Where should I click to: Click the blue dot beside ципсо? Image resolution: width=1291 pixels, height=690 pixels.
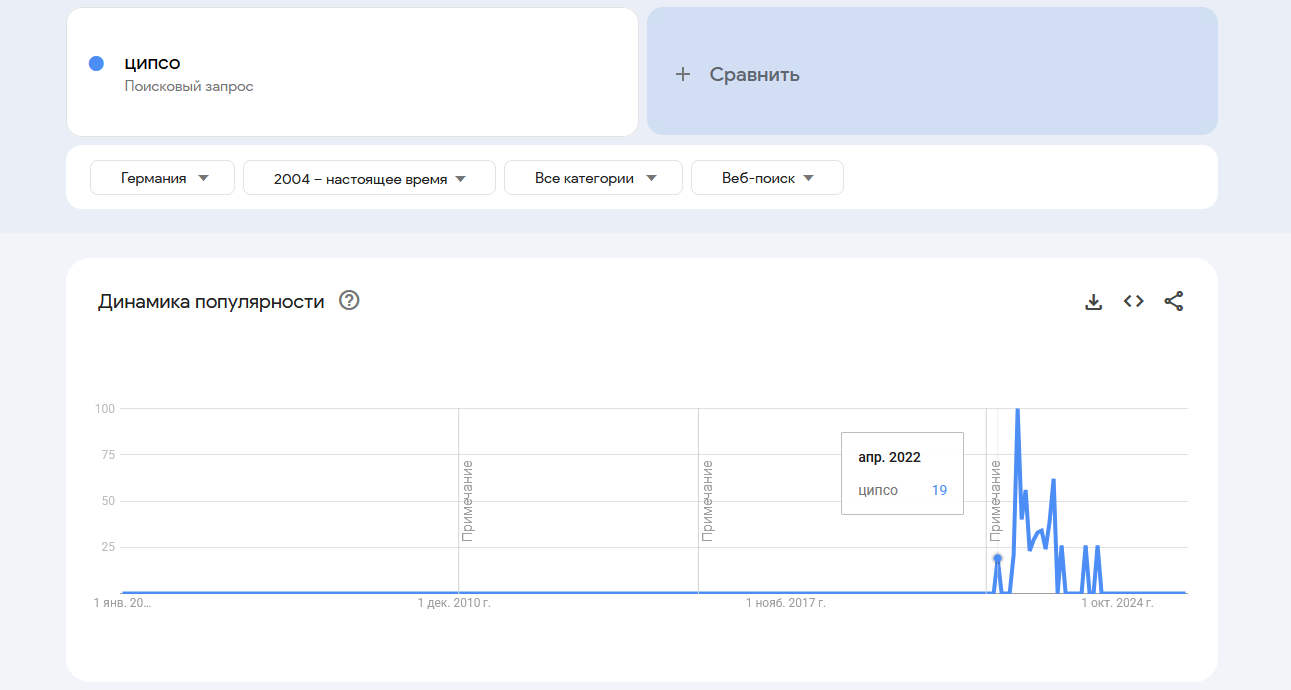click(x=97, y=64)
